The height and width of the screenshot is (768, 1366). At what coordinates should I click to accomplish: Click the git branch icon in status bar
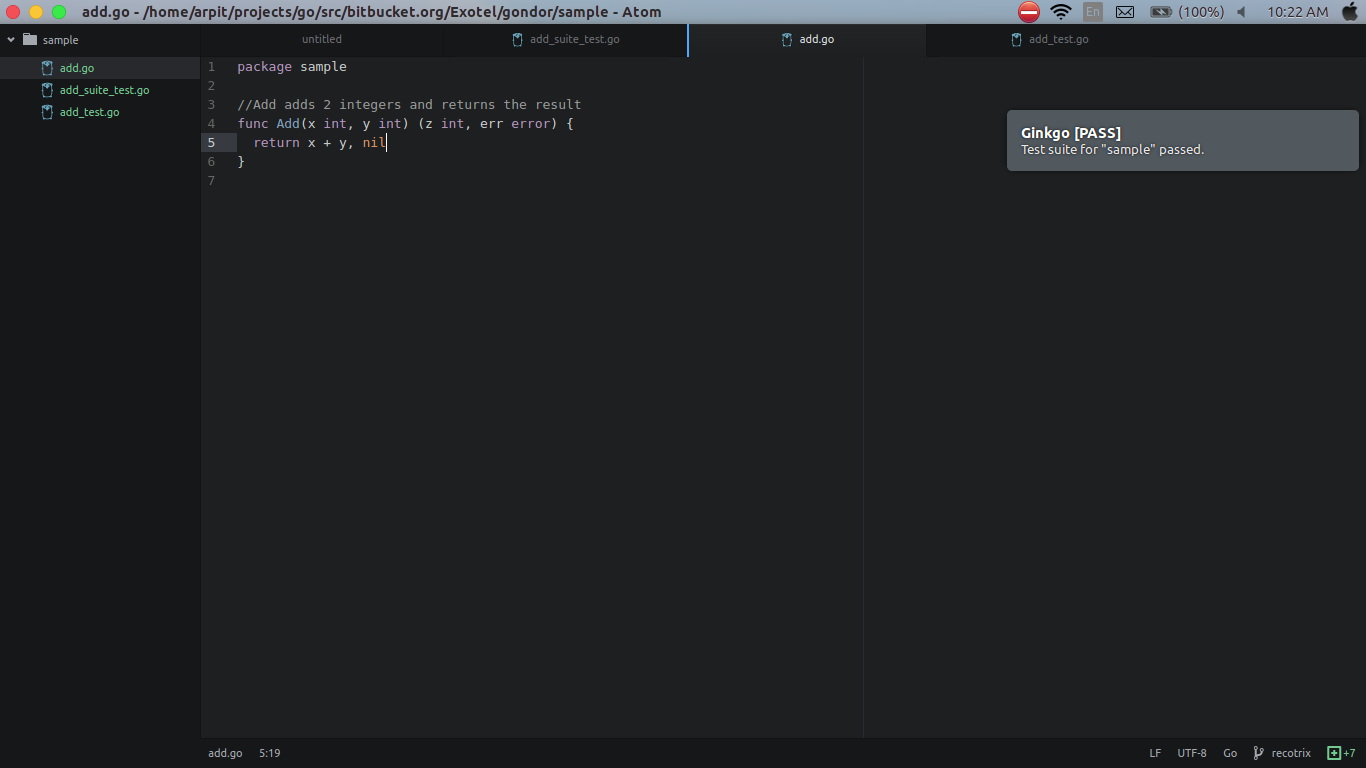(1259, 753)
